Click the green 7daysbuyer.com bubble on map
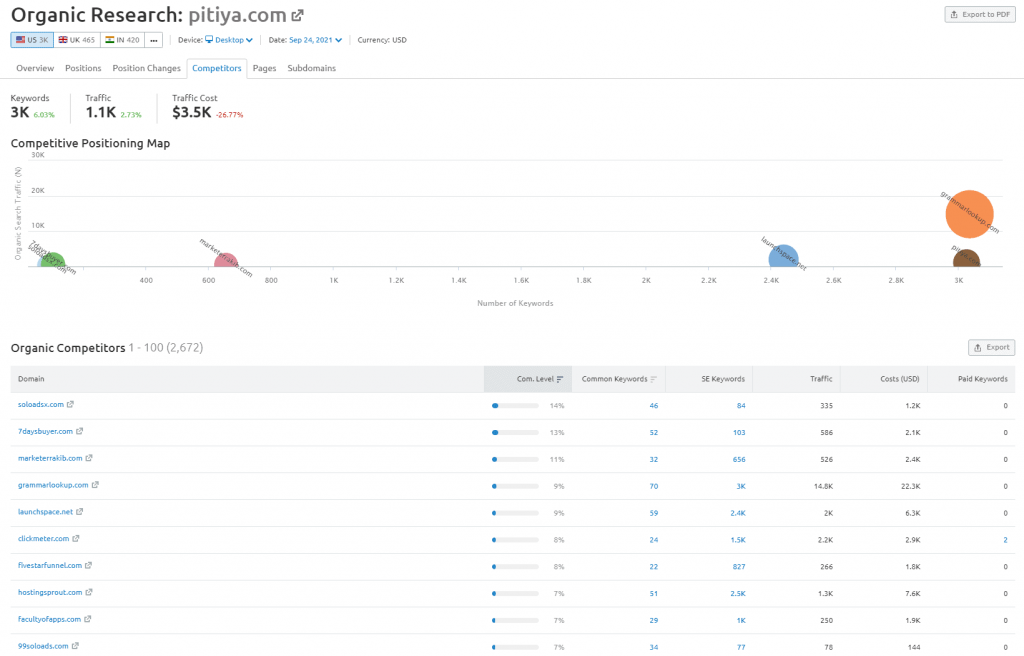1024x656 pixels. coord(52,260)
